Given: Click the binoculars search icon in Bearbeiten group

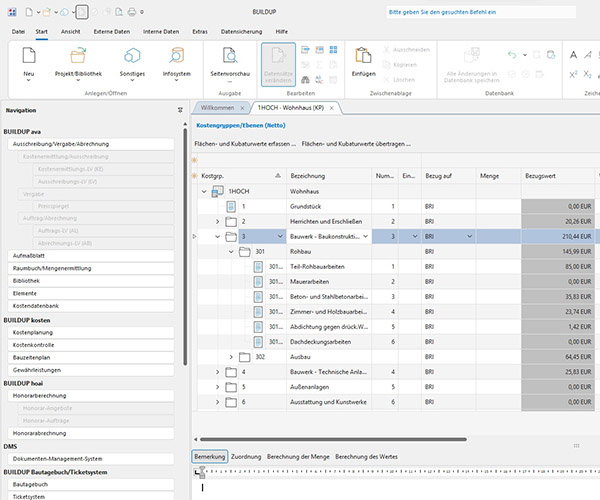Looking at the screenshot, I should 305,80.
